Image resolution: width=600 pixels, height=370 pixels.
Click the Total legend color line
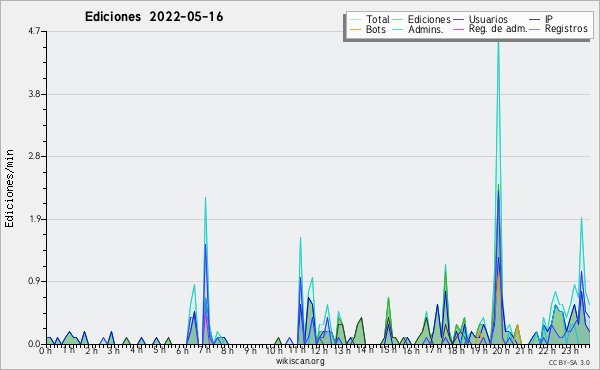pyautogui.click(x=355, y=20)
